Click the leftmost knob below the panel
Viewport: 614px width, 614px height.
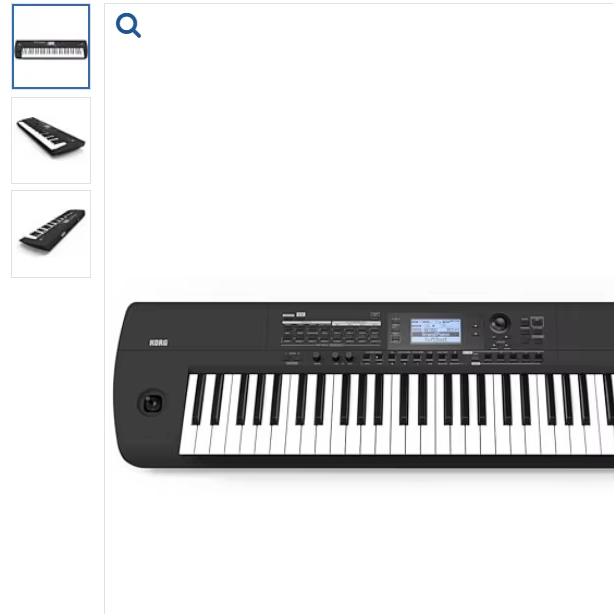(317, 357)
